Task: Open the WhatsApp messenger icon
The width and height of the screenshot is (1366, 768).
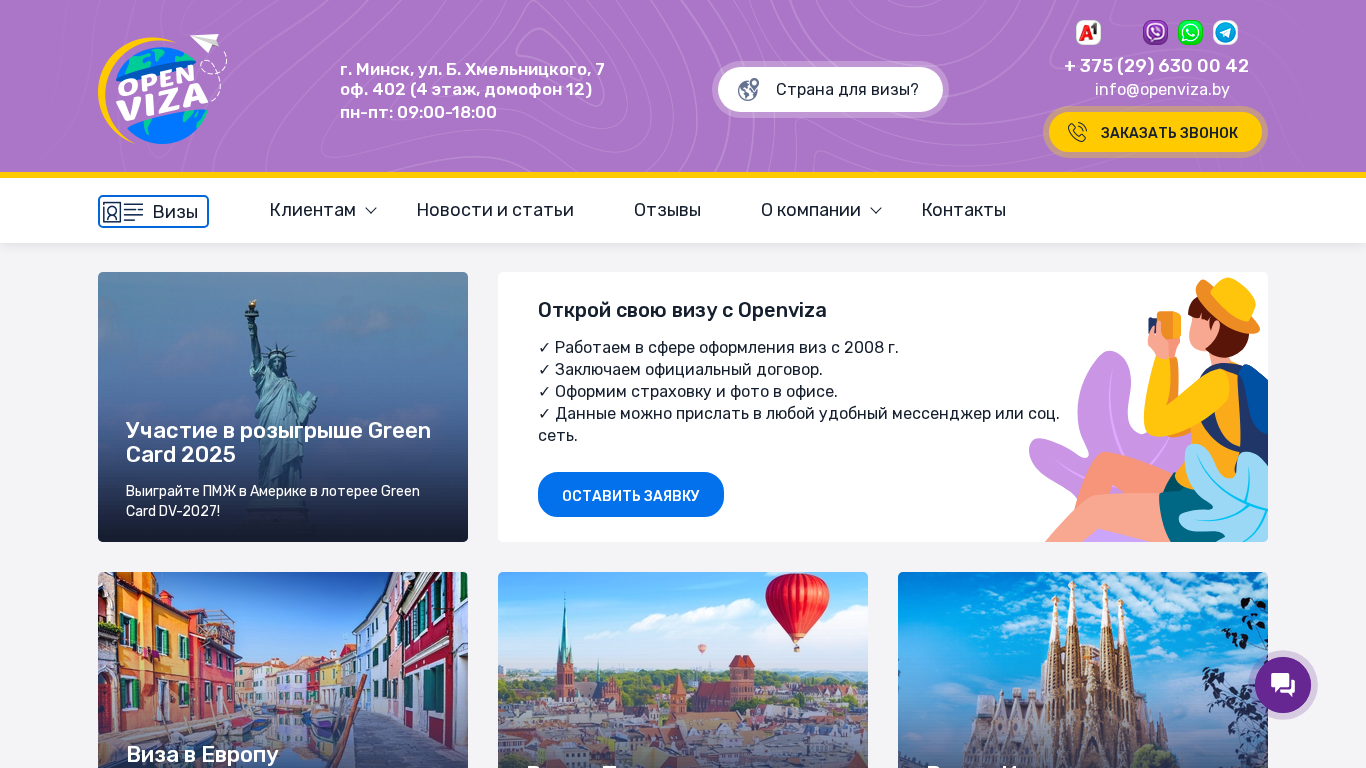Action: click(1190, 33)
